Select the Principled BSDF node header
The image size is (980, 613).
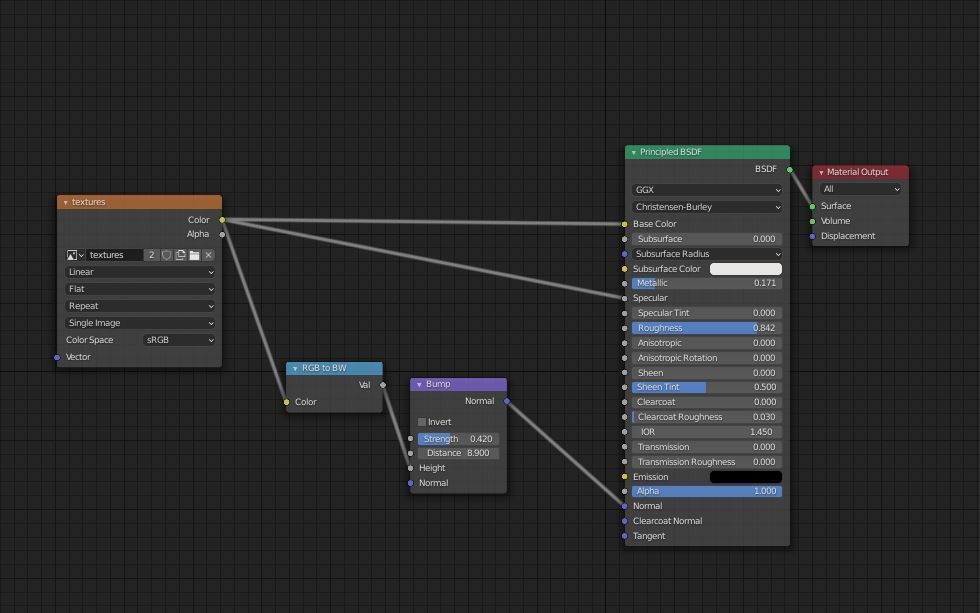tap(708, 152)
